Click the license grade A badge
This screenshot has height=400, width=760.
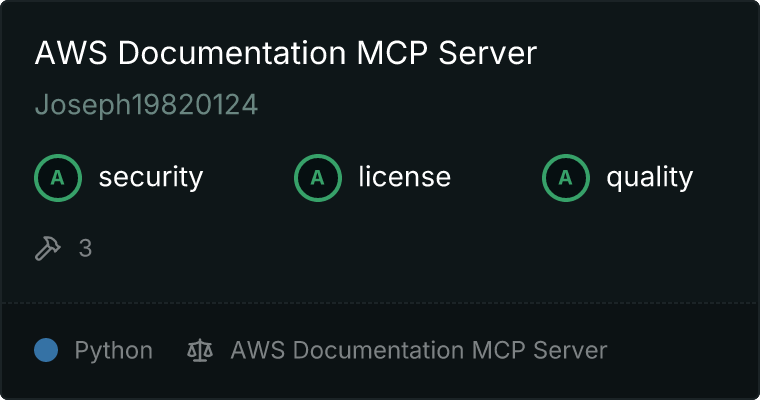tap(318, 178)
